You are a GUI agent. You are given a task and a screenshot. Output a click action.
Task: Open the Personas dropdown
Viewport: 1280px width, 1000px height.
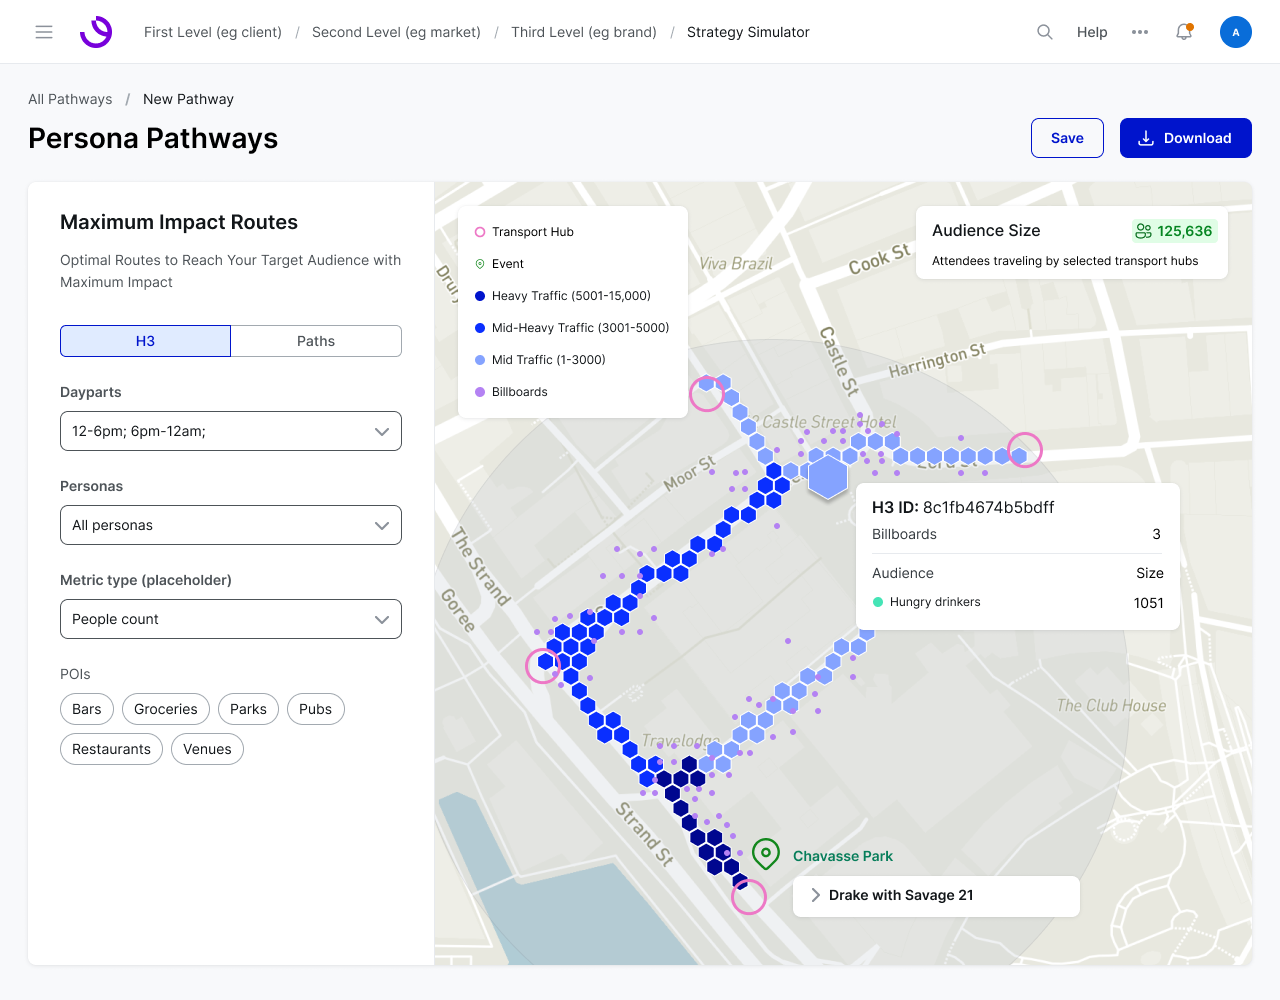coord(231,525)
